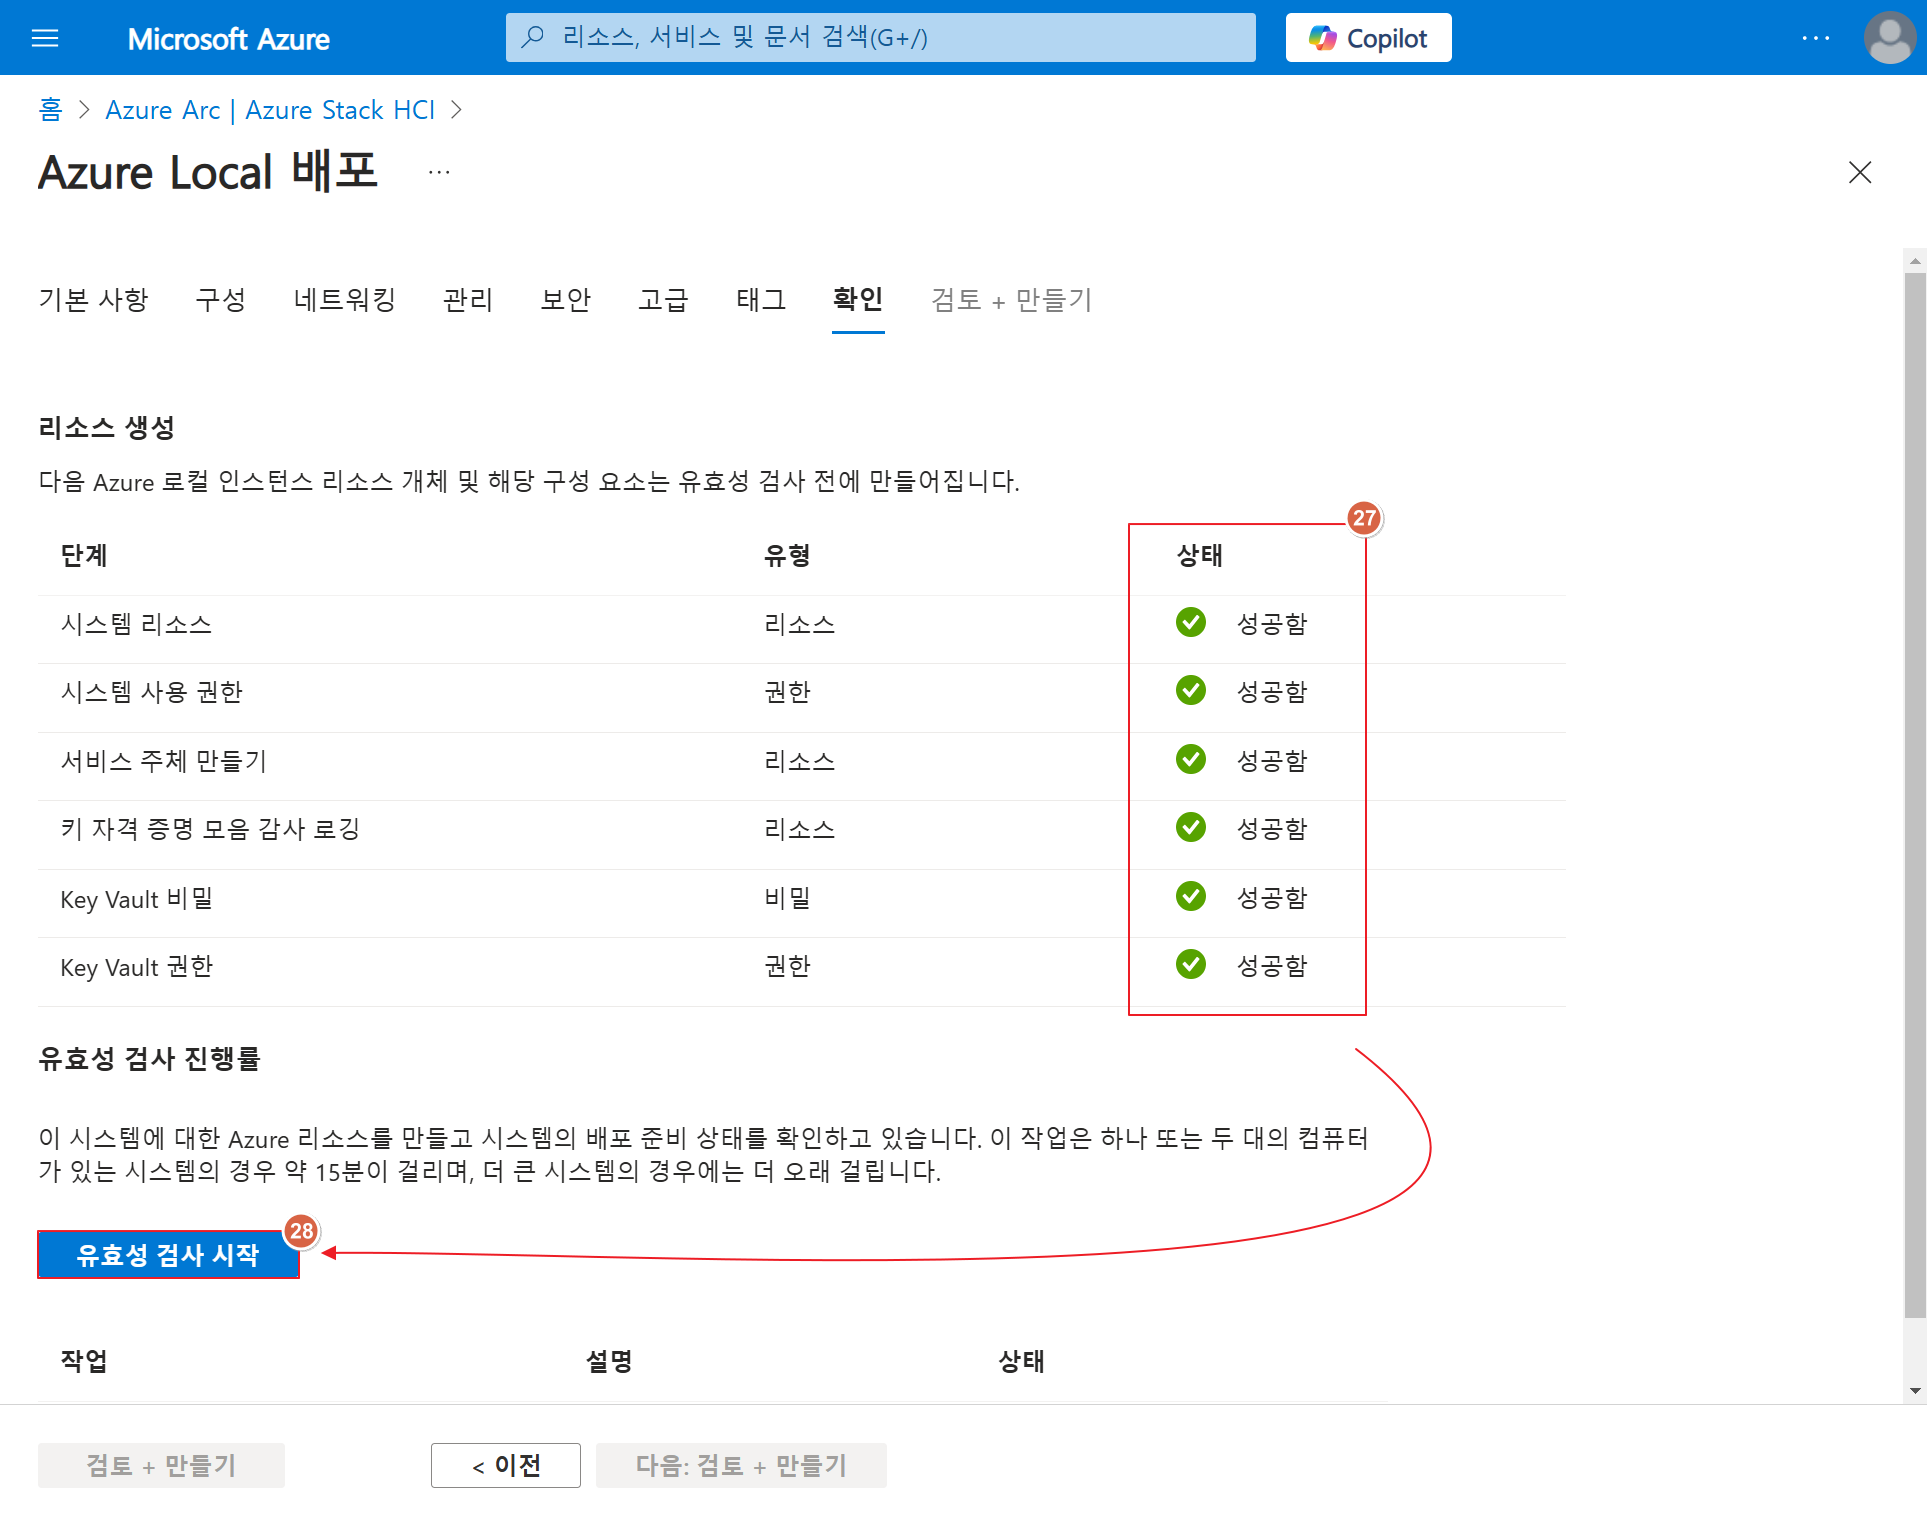The width and height of the screenshot is (1927, 1522).
Task: Switch to the 기본 사항 tab
Action: click(93, 299)
